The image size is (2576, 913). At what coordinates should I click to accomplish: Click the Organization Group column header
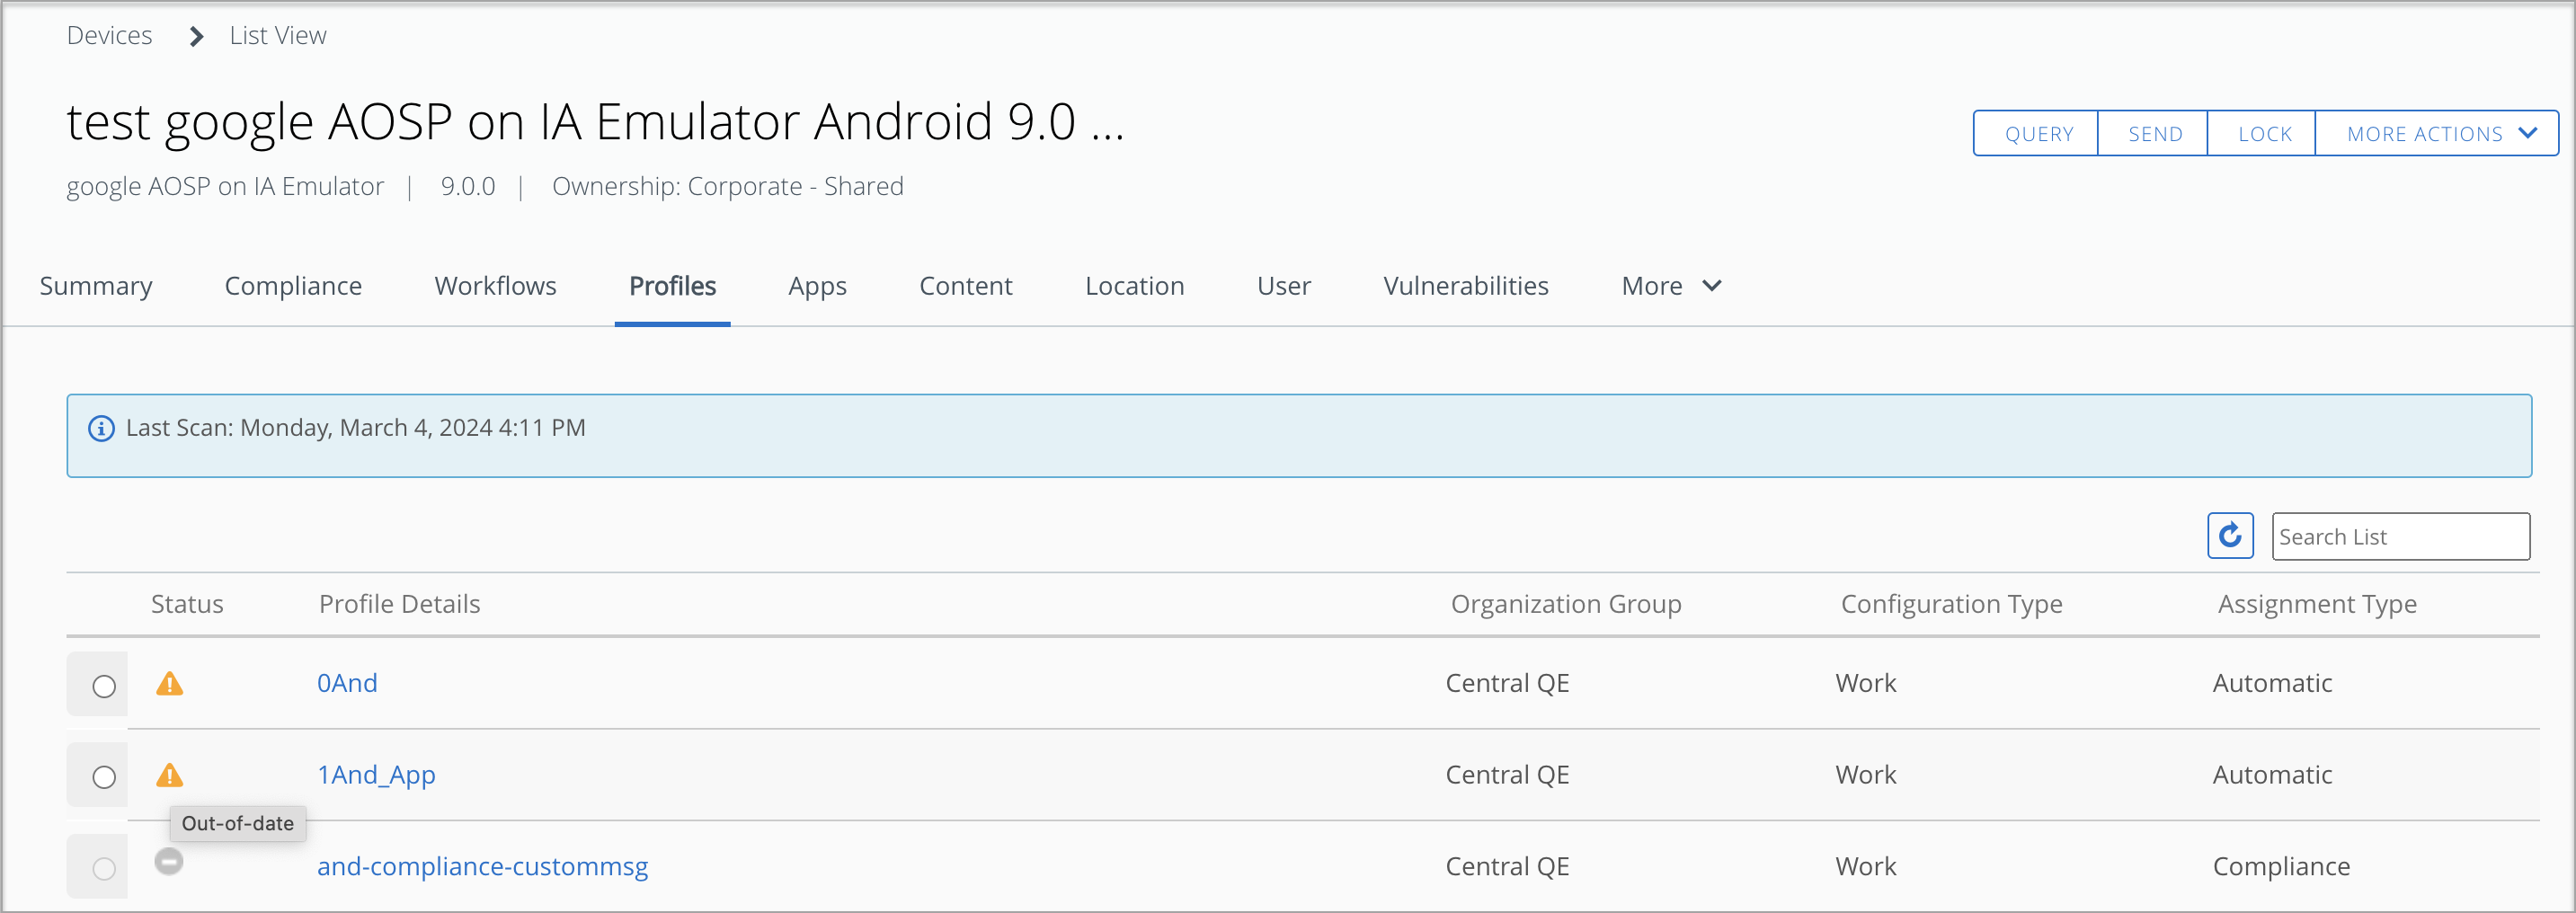tap(1566, 604)
